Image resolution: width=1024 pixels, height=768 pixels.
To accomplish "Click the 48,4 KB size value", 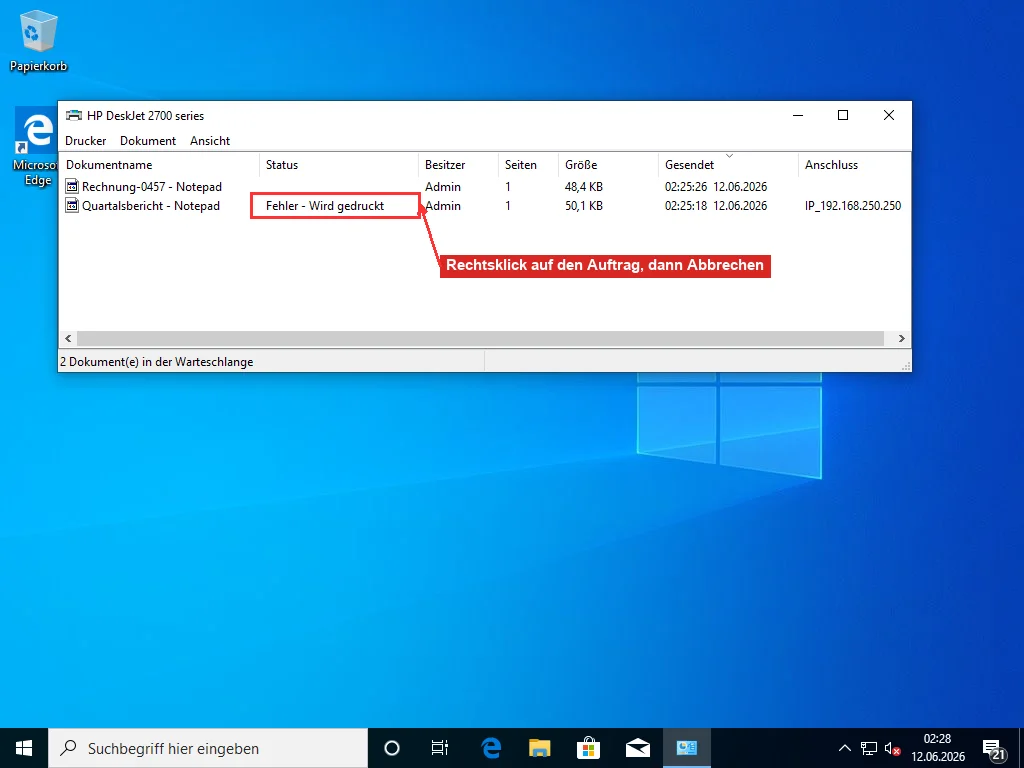I will [583, 187].
